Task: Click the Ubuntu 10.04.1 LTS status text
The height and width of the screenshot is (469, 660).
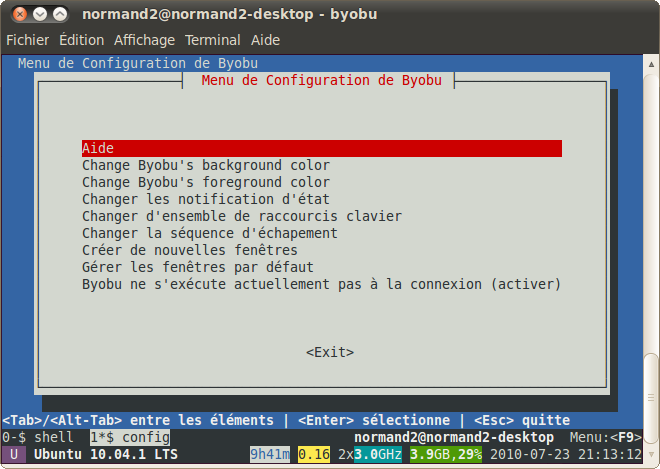Action: pos(106,455)
